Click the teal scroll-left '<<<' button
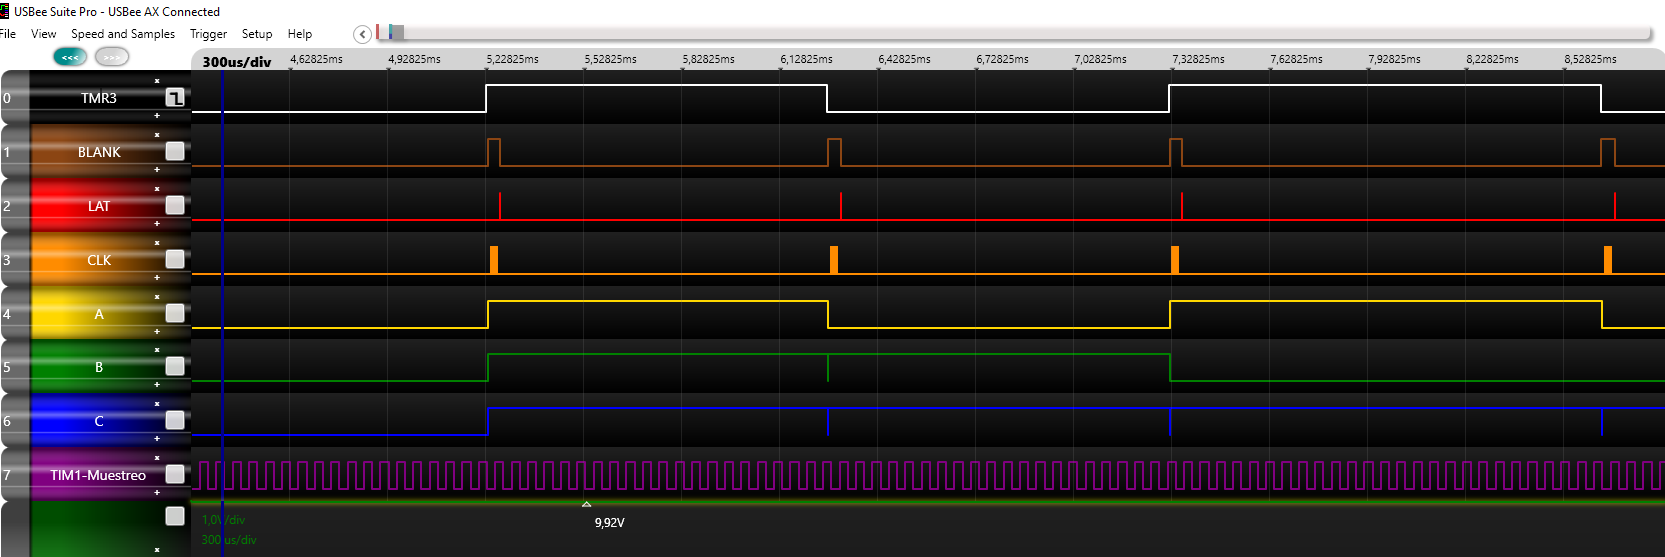1665x557 pixels. pyautogui.click(x=70, y=57)
